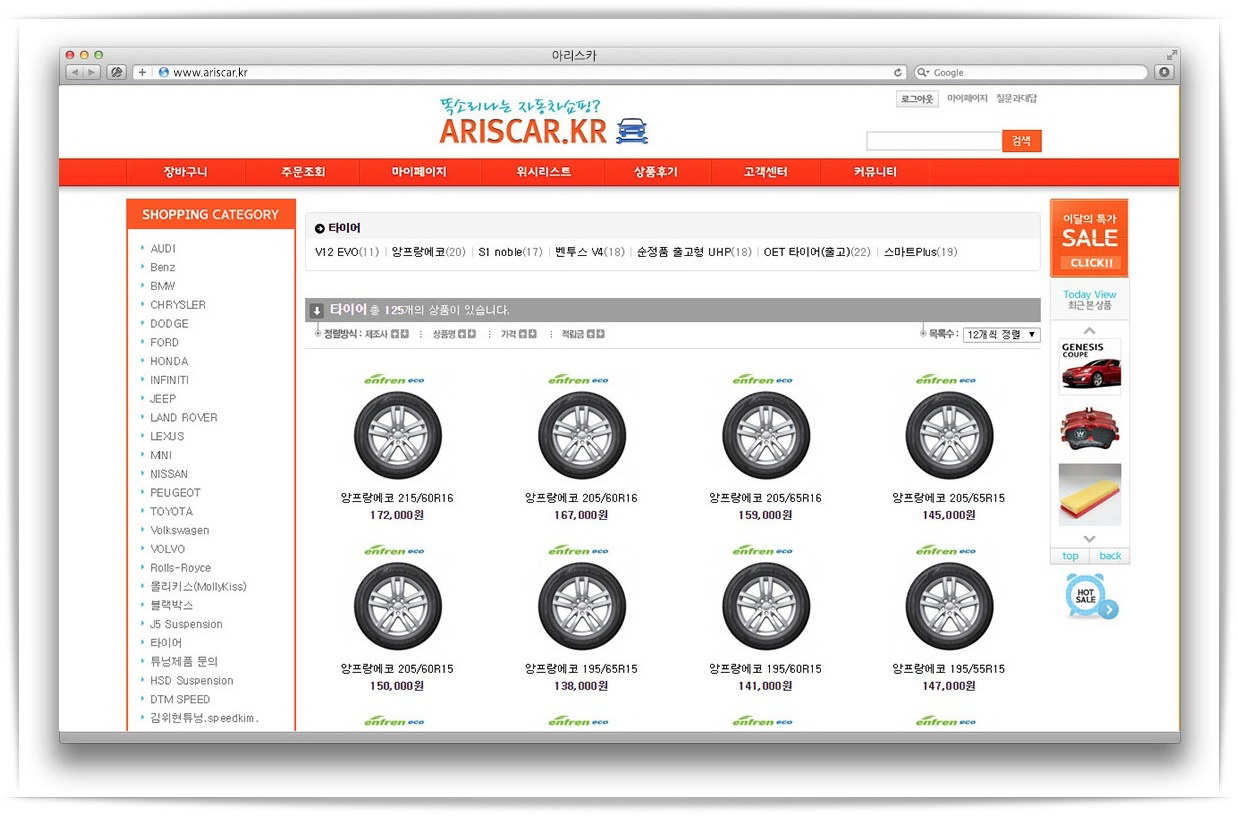This screenshot has width=1238, height=816.
Task: Select DTM SPEED in shopping category
Action: coord(180,699)
